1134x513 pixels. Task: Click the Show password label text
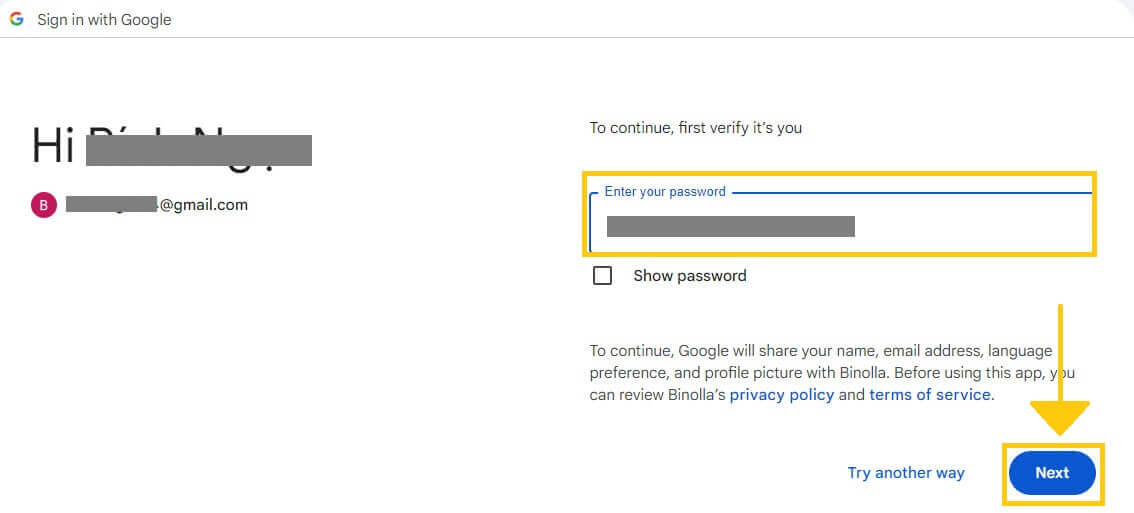(x=689, y=276)
